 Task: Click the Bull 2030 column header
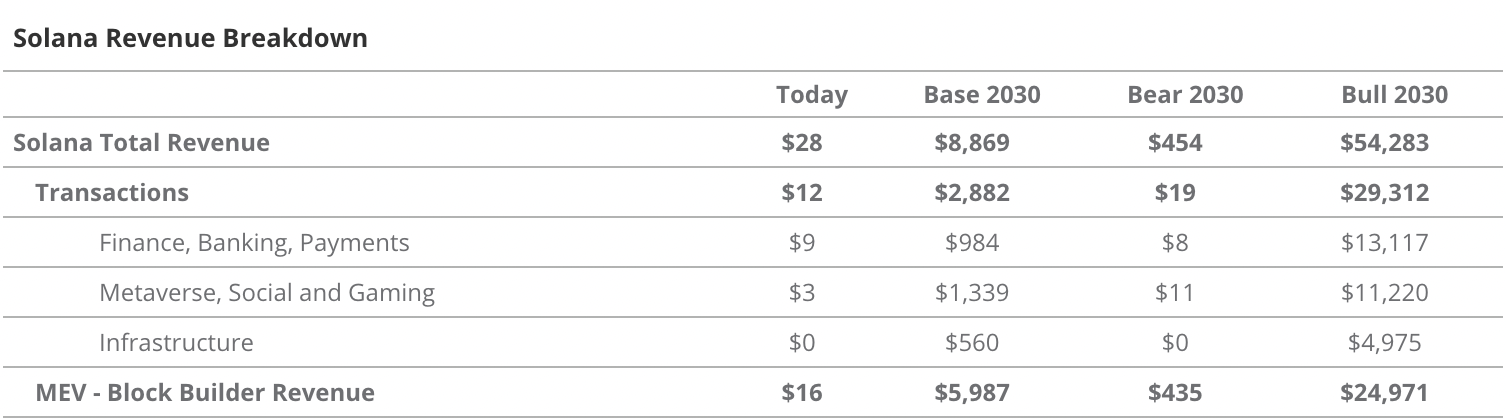coord(1393,95)
